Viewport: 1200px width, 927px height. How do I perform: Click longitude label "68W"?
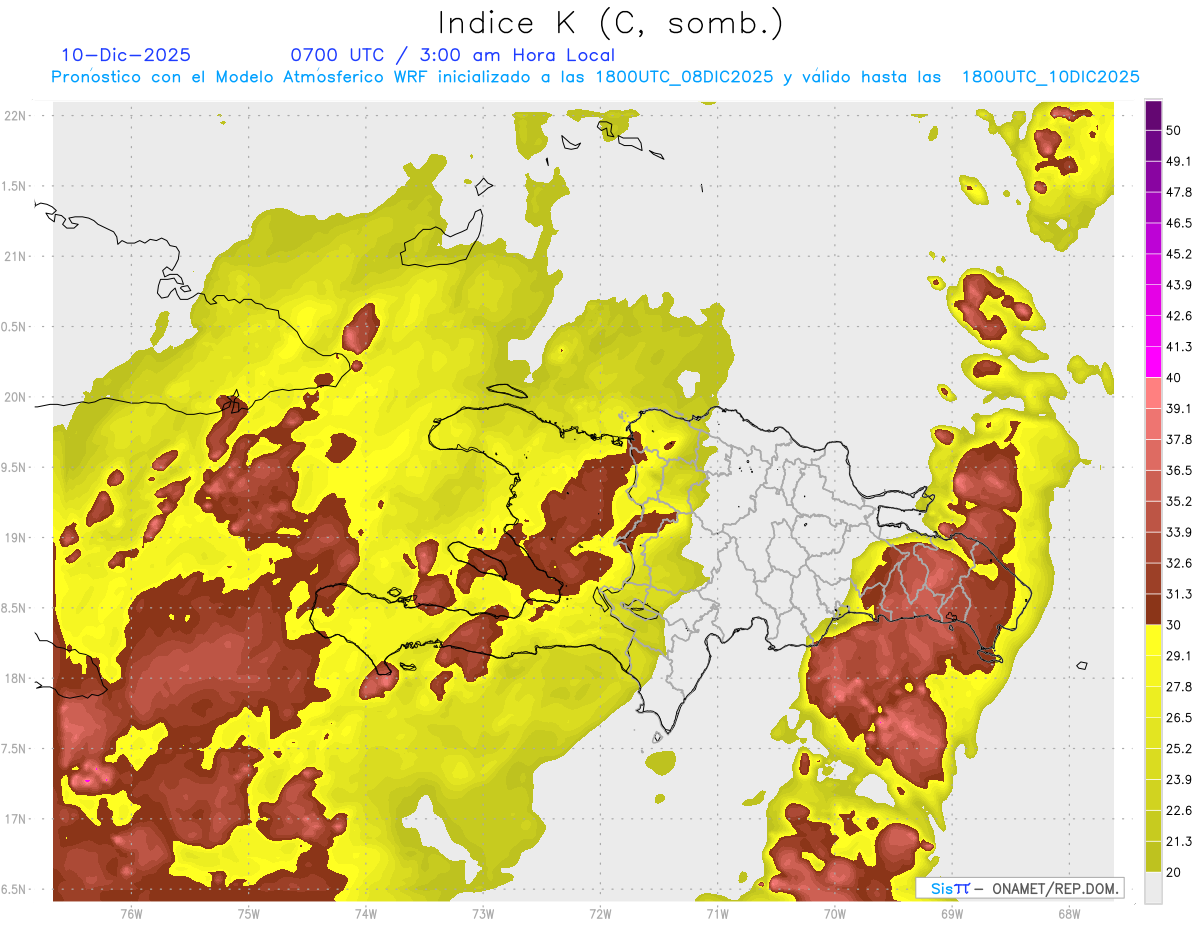click(x=1069, y=914)
